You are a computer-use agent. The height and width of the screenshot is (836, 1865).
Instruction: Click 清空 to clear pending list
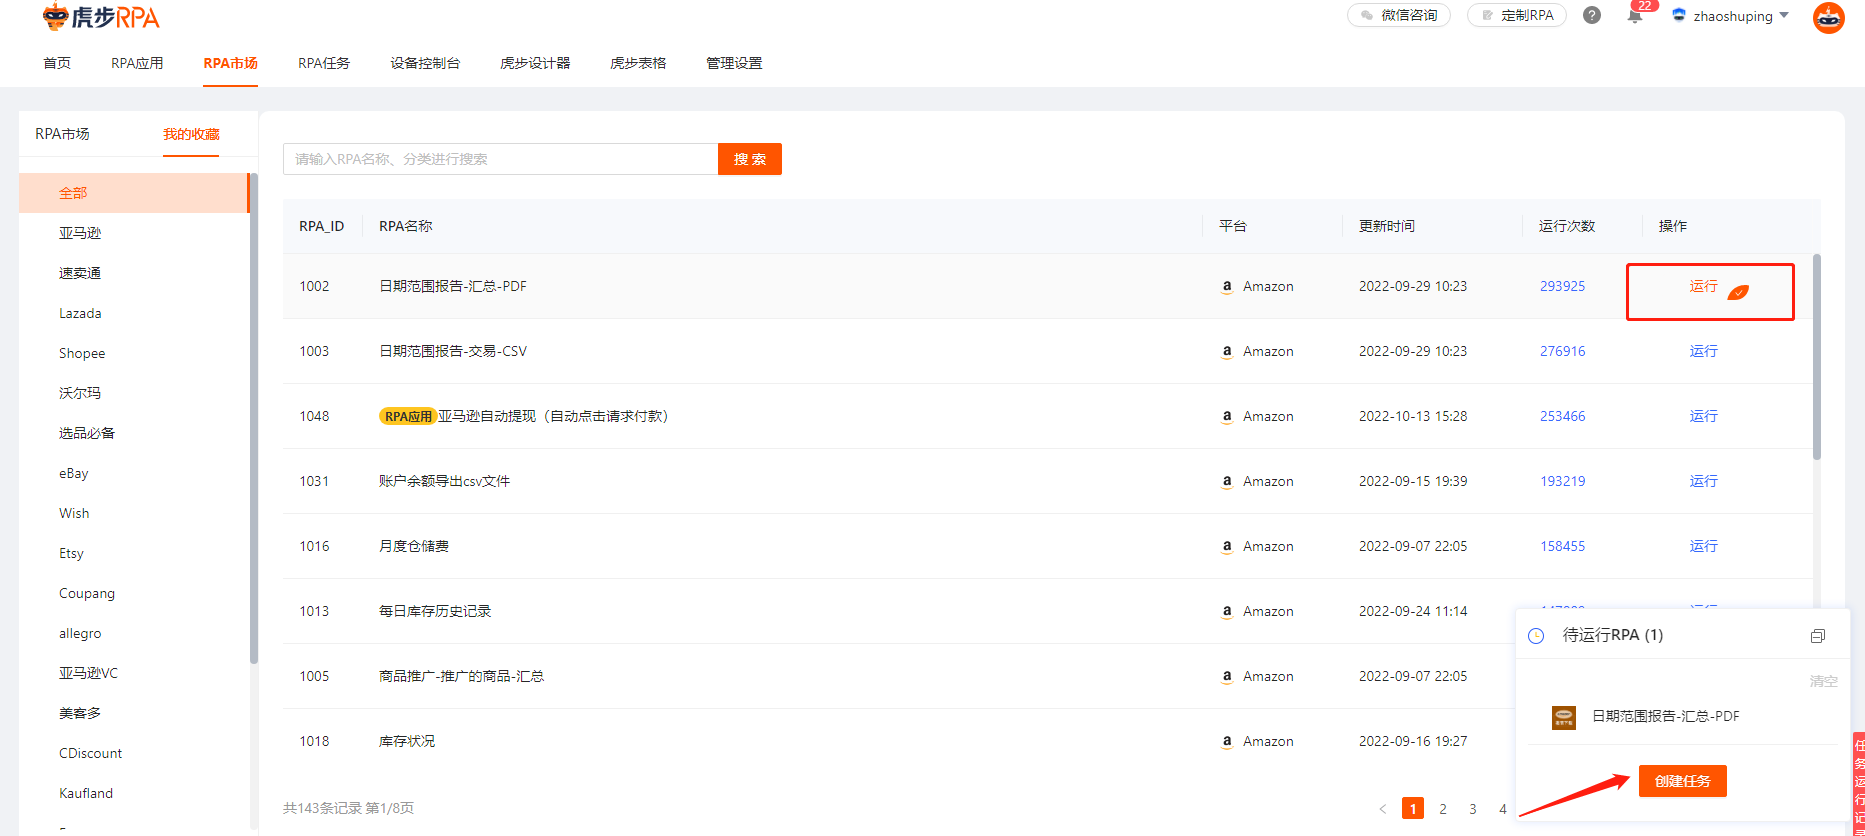tap(1823, 681)
